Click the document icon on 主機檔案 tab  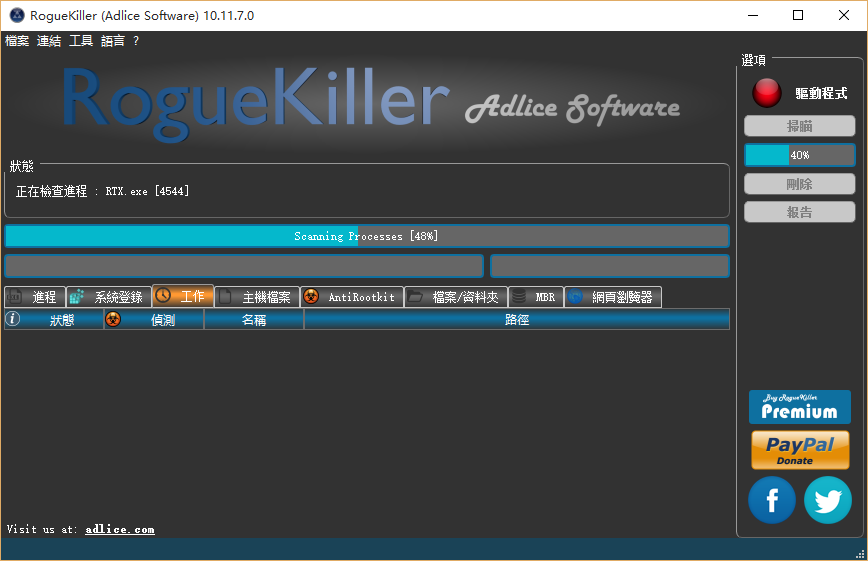225,296
